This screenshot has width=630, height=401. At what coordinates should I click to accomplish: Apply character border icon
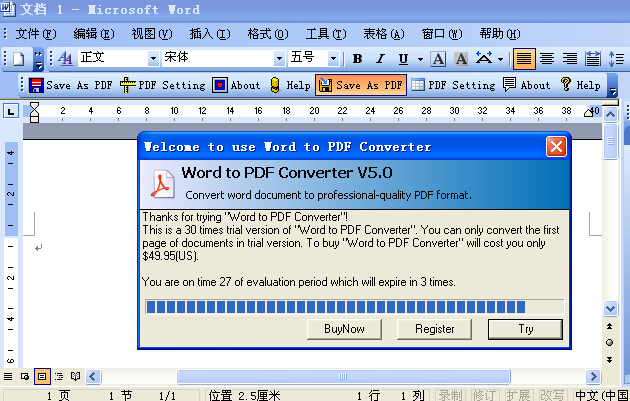point(438,59)
